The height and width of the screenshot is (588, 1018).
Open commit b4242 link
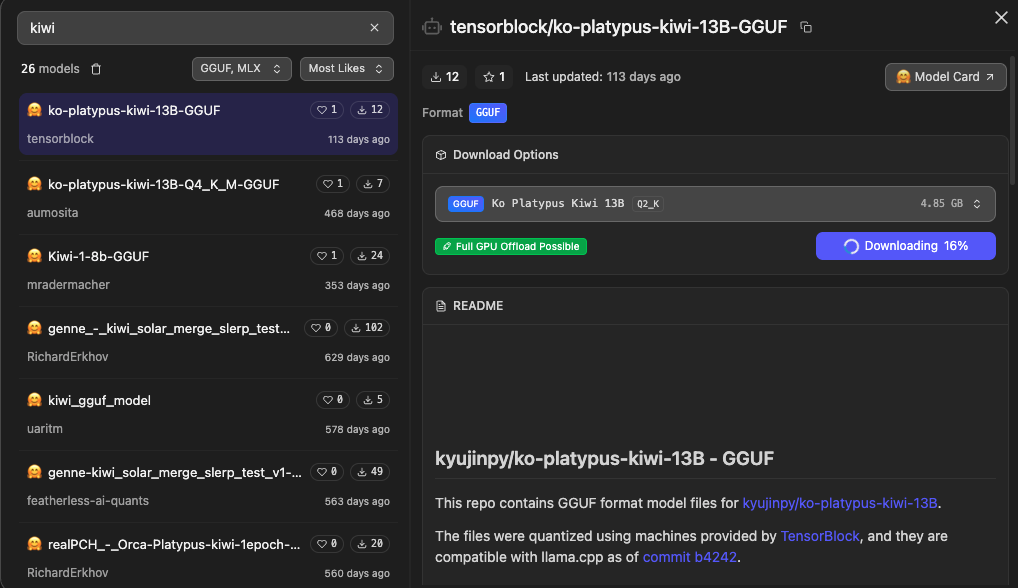pyautogui.click(x=689, y=557)
